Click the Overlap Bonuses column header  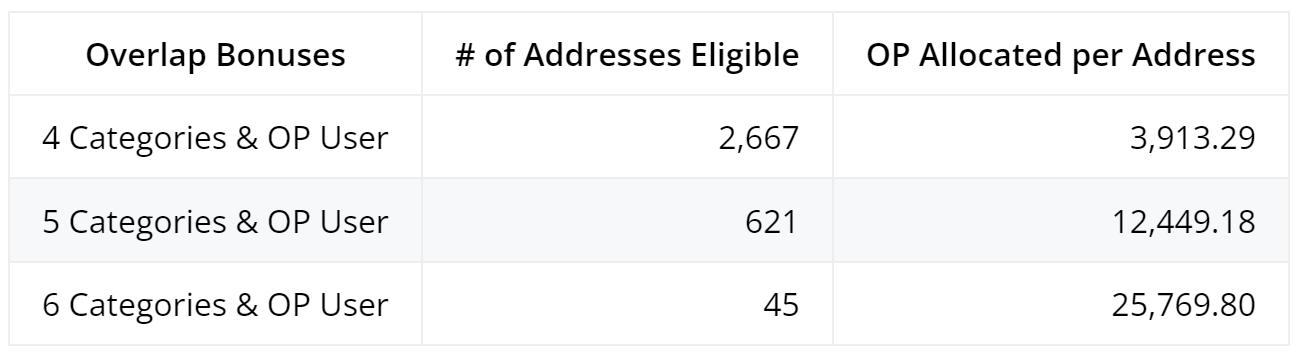(x=216, y=56)
